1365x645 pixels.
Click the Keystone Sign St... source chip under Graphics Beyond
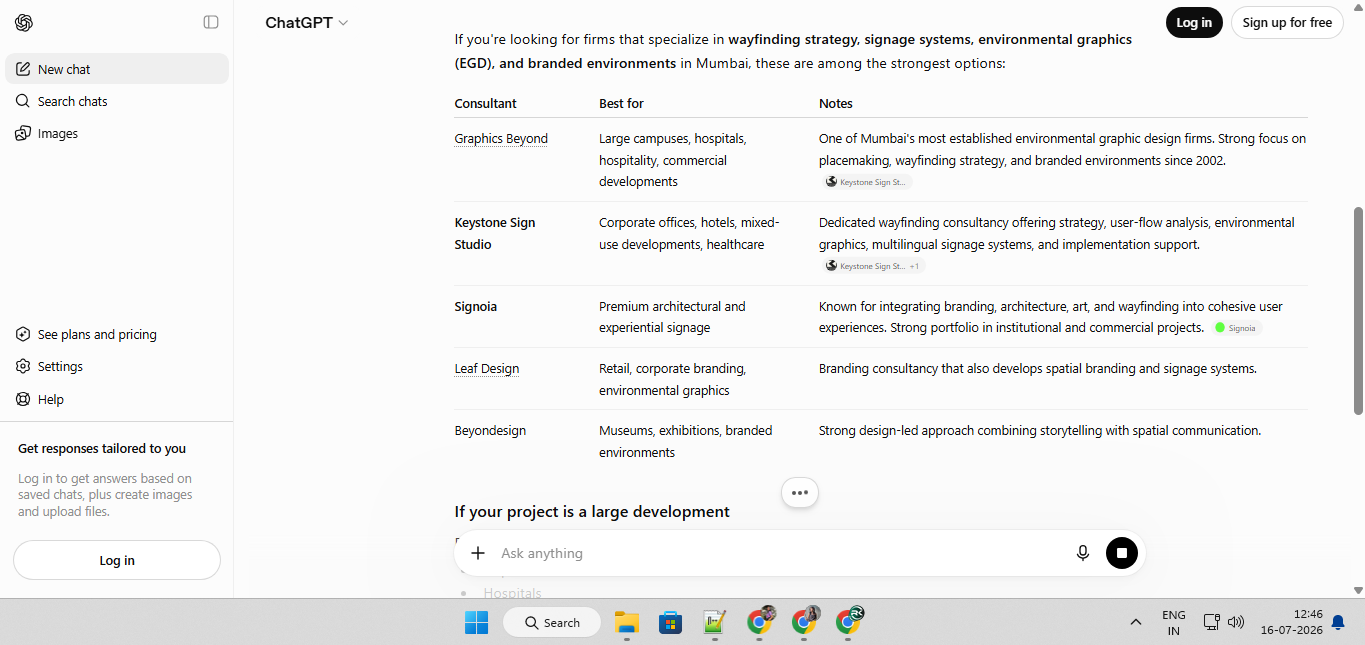click(x=867, y=182)
